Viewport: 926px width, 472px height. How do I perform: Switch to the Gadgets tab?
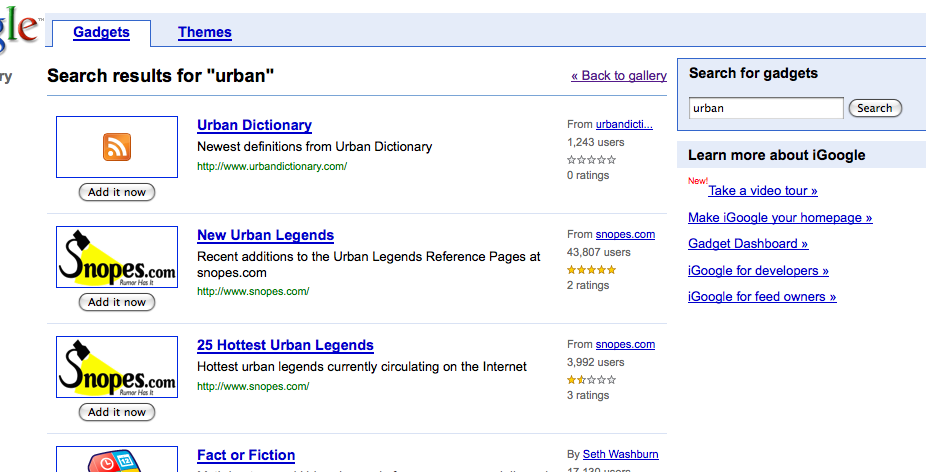pos(101,32)
